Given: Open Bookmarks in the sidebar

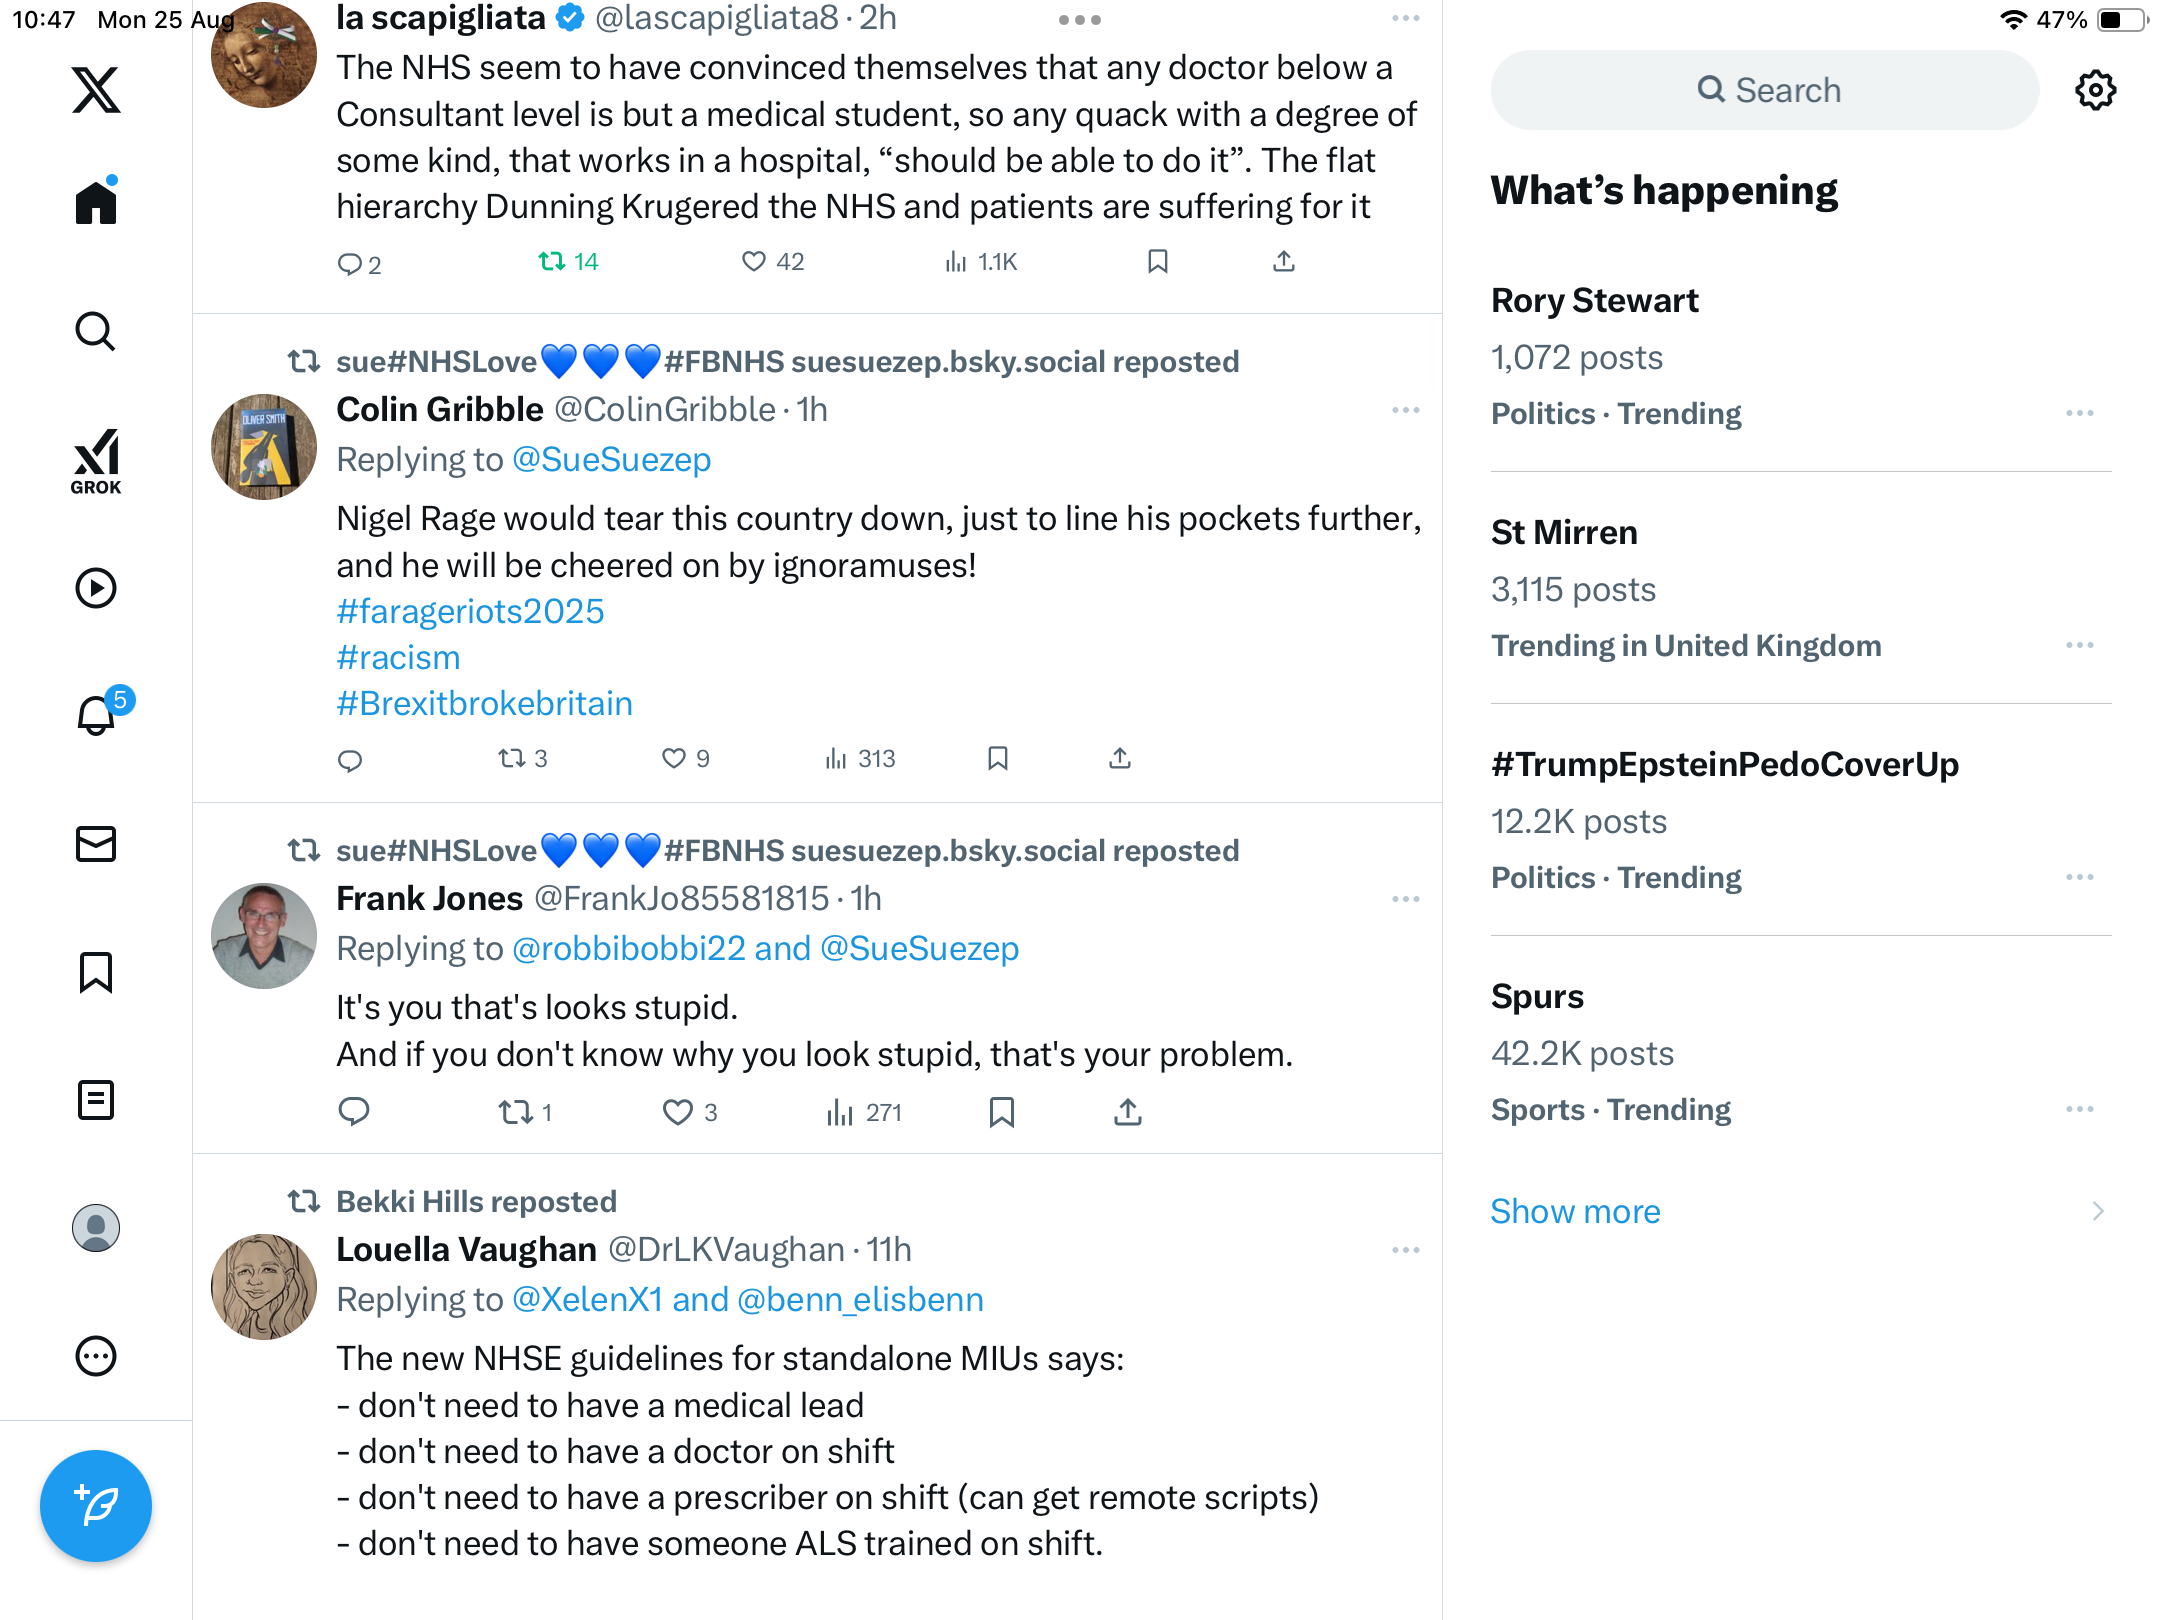Looking at the screenshot, I should (96, 972).
